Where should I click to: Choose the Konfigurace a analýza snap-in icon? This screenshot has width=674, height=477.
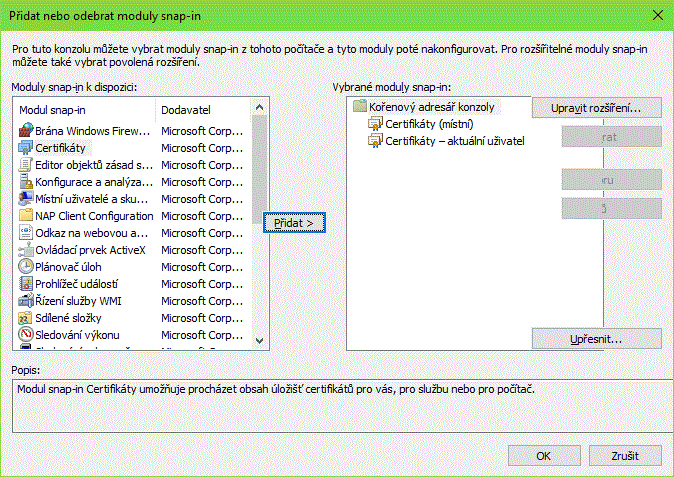[x=27, y=182]
